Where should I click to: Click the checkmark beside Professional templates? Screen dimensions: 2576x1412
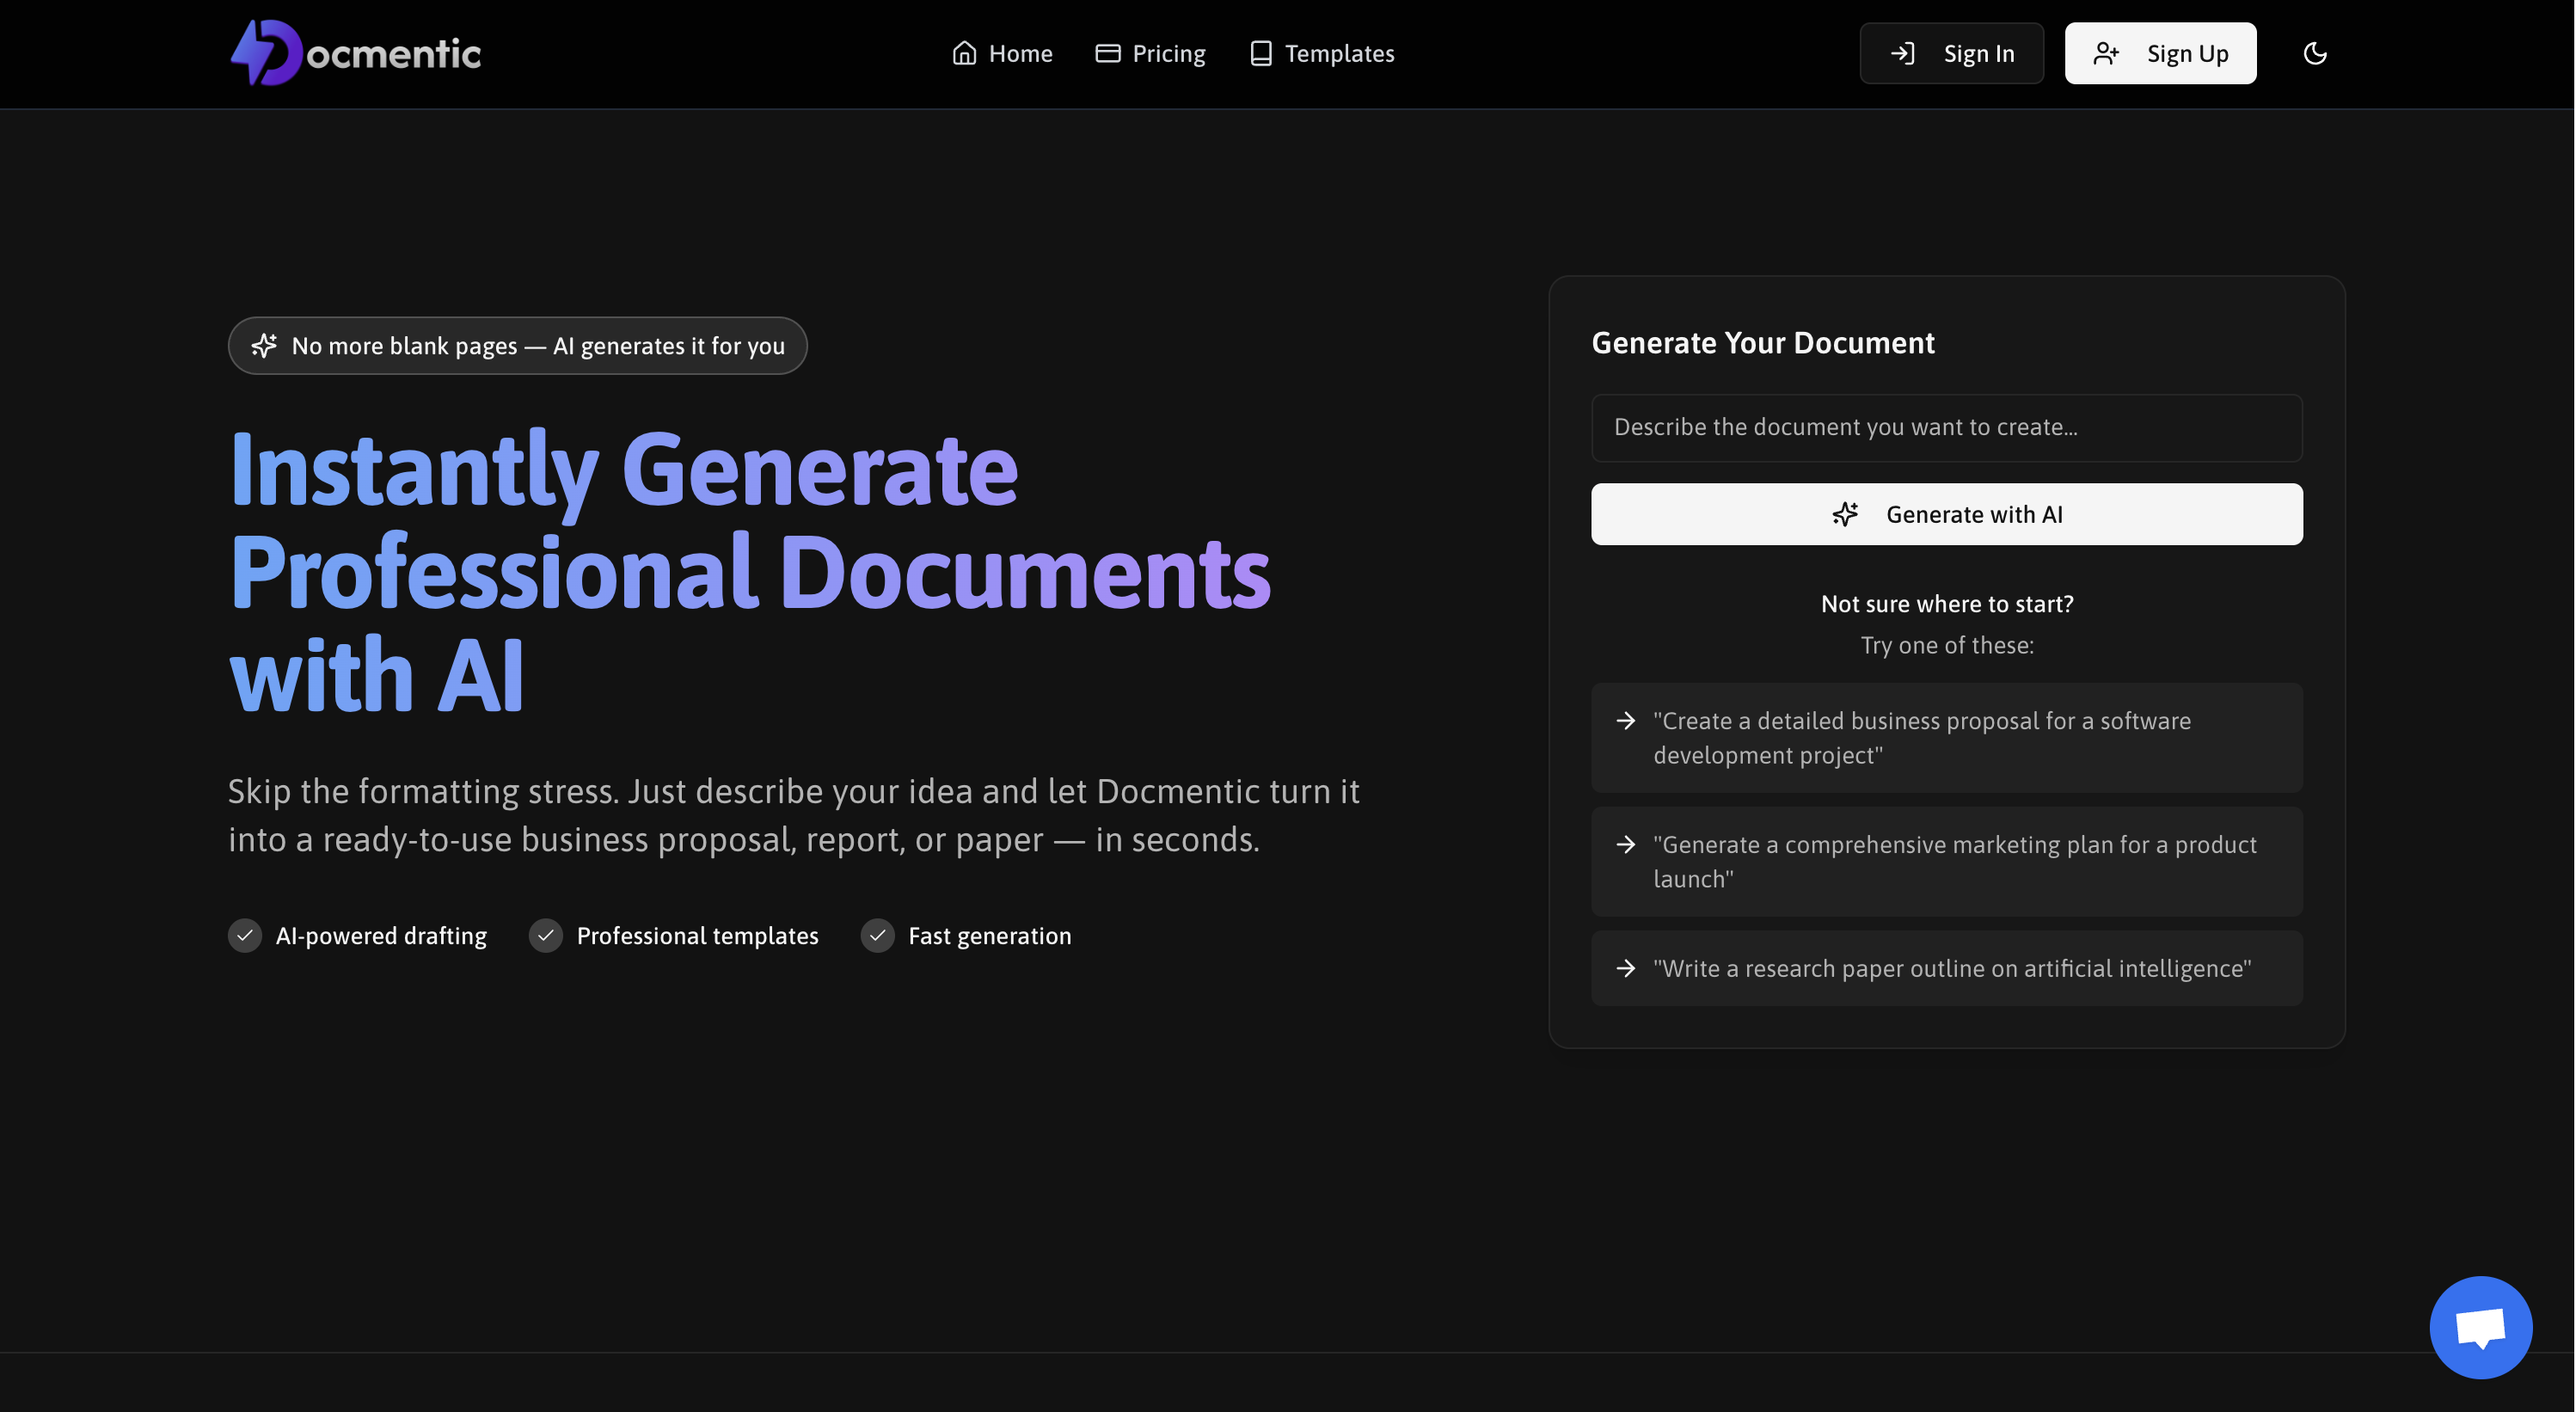(546, 935)
